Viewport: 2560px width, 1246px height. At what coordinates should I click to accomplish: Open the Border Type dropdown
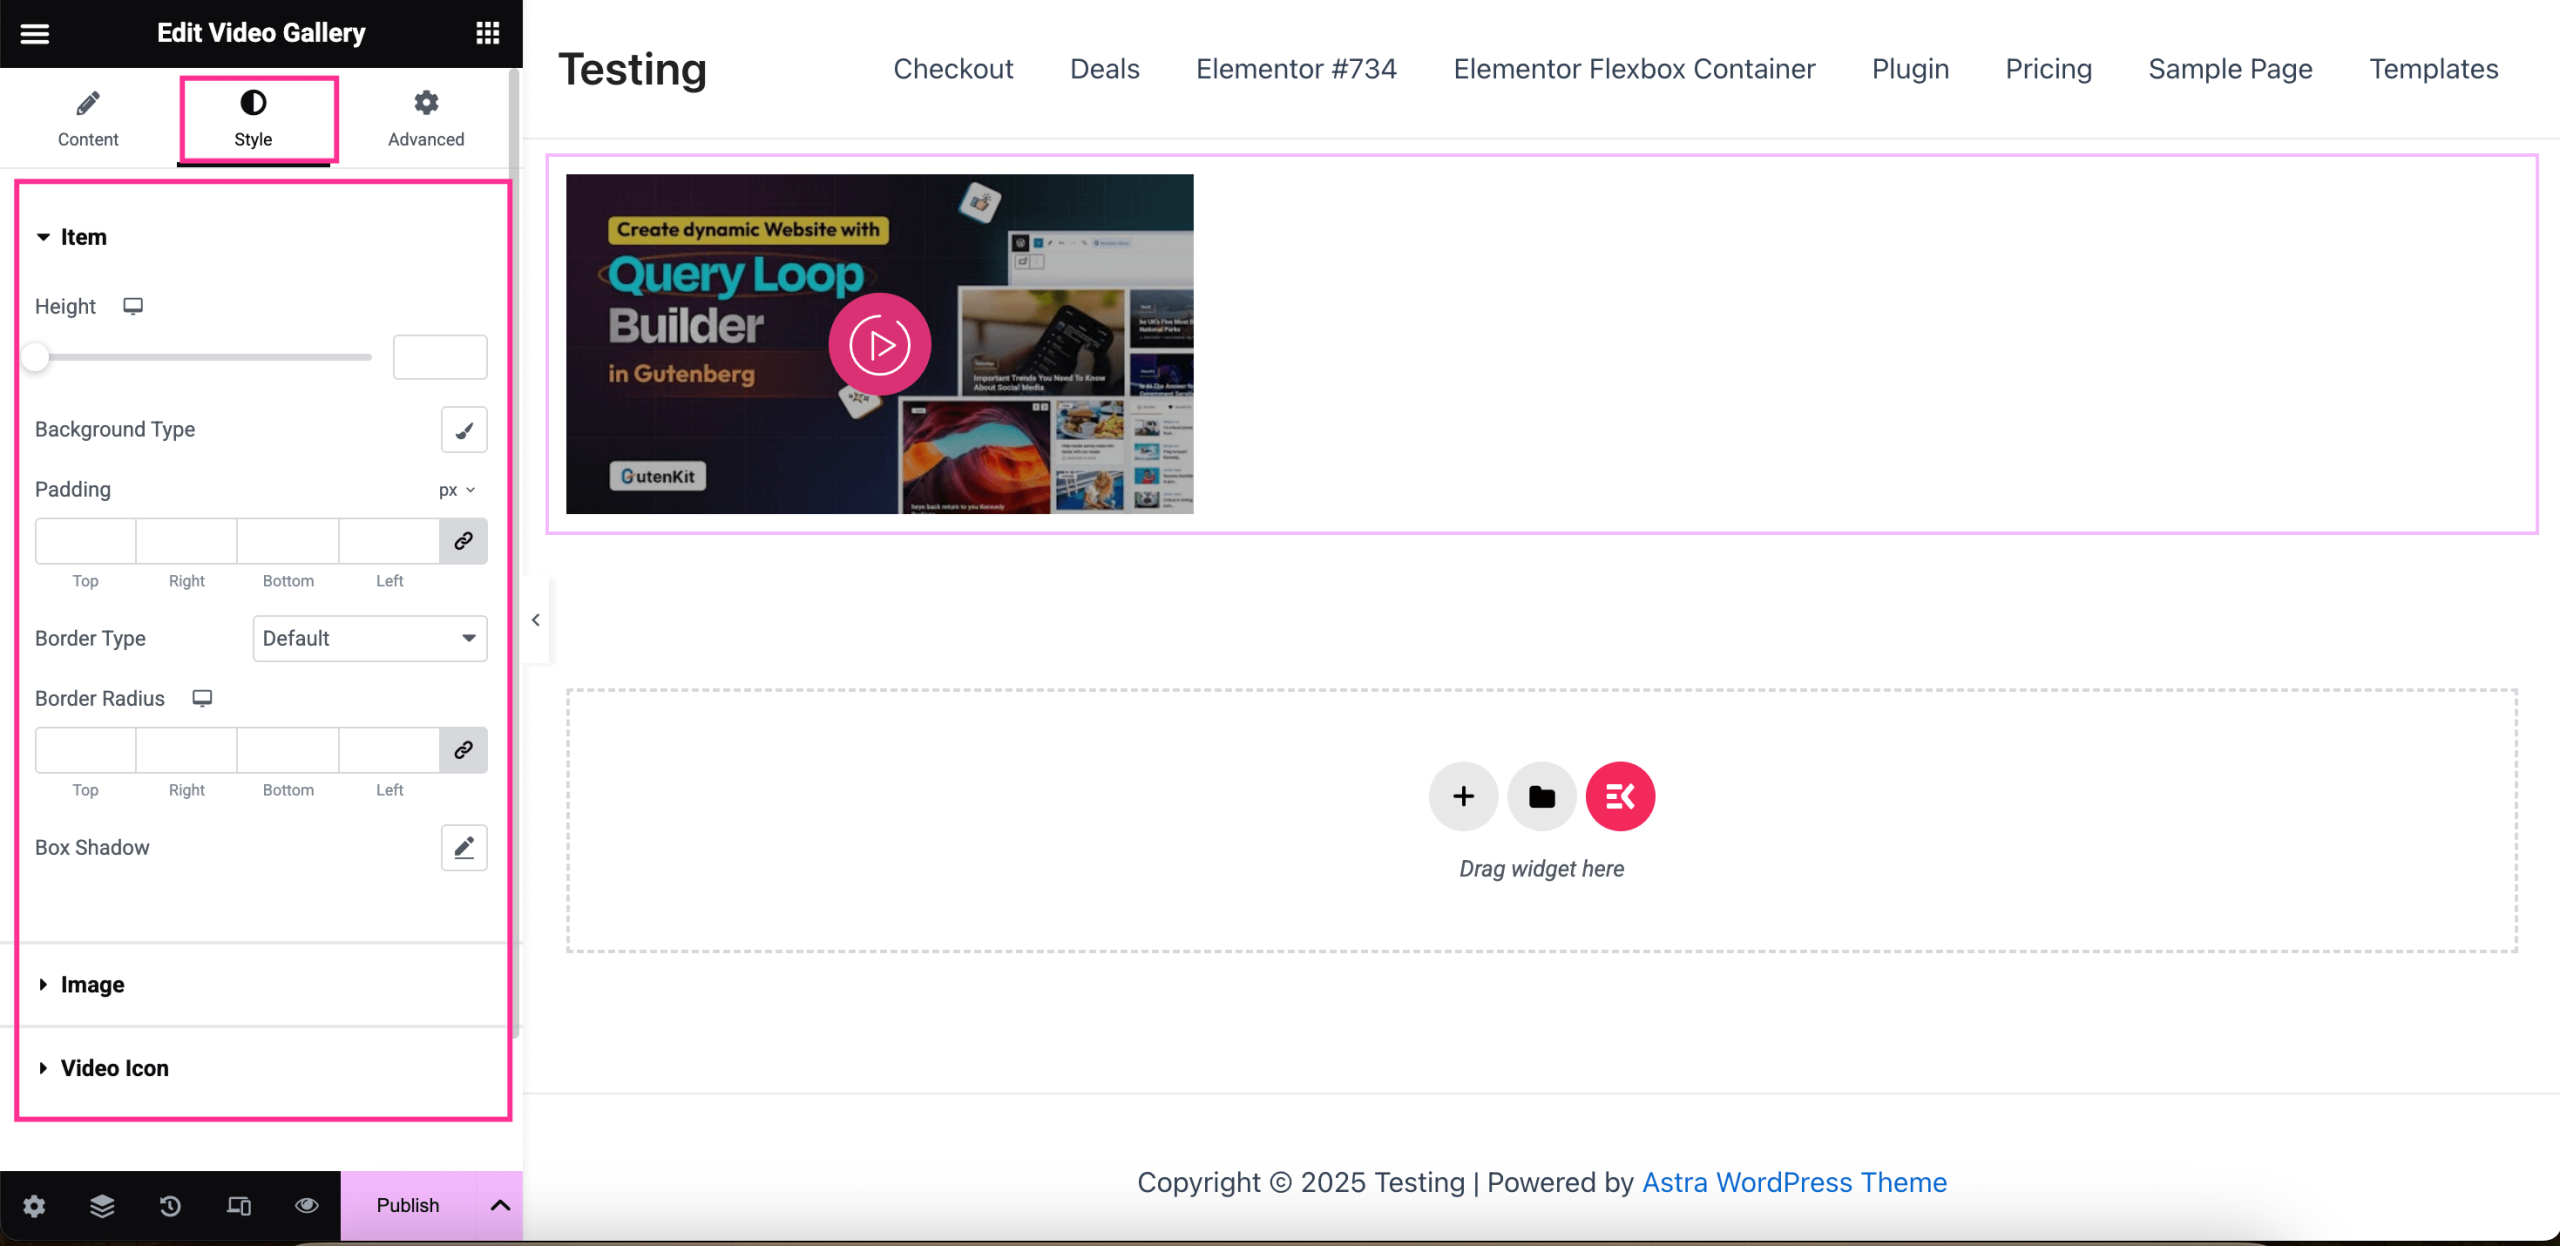coord(370,638)
